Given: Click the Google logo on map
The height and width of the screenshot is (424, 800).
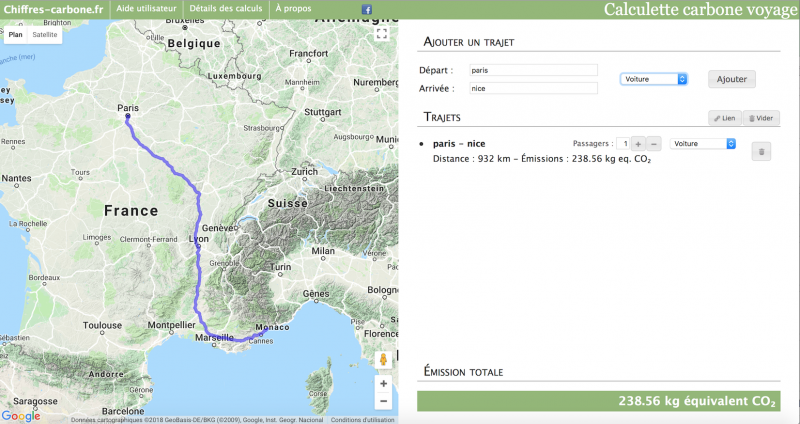Looking at the screenshot, I should coord(21,416).
